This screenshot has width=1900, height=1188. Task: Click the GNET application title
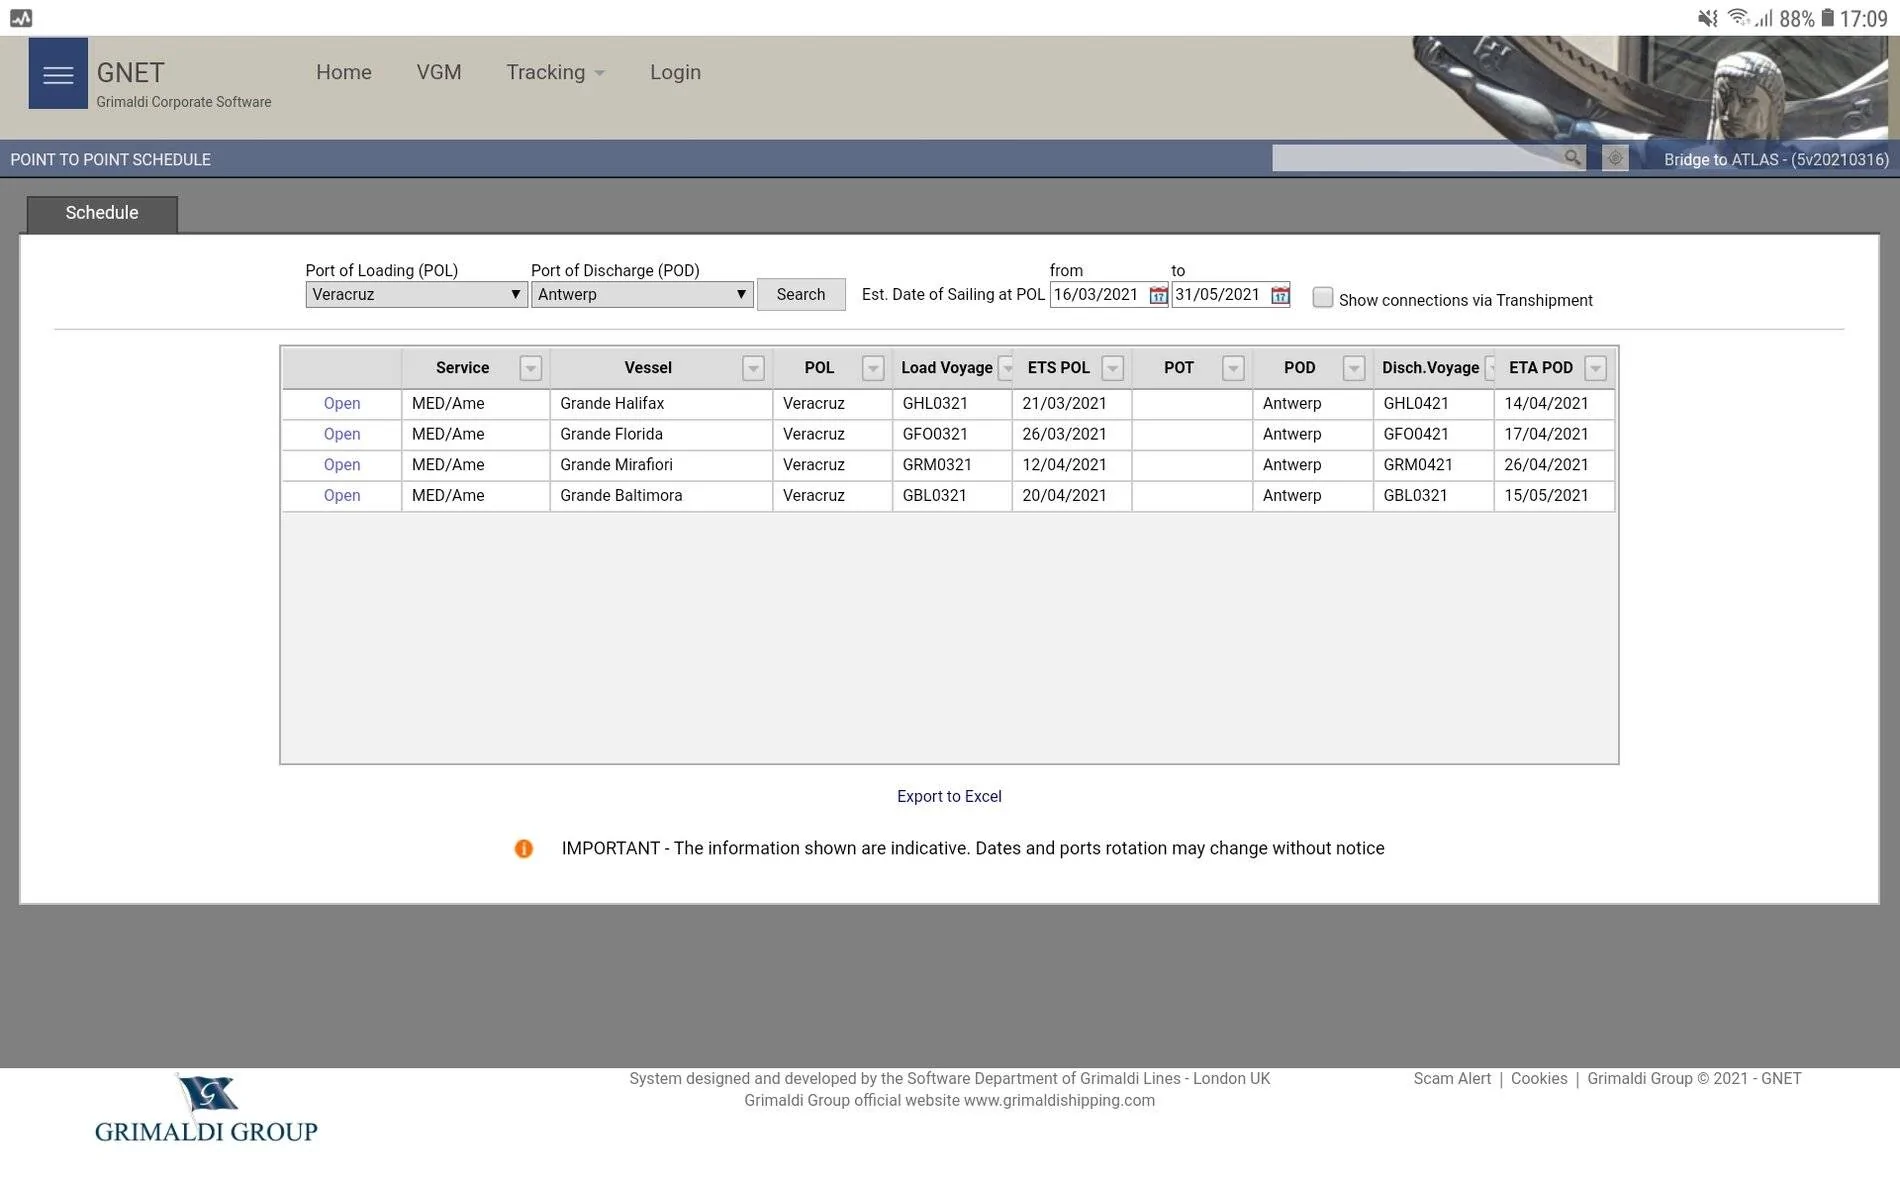point(130,73)
